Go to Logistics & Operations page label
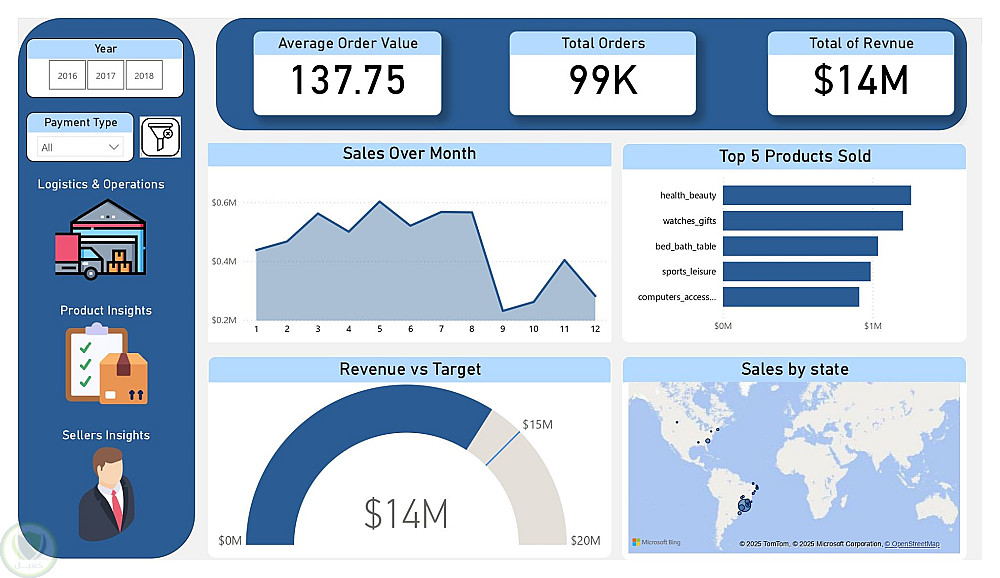1000x578 pixels. point(101,184)
